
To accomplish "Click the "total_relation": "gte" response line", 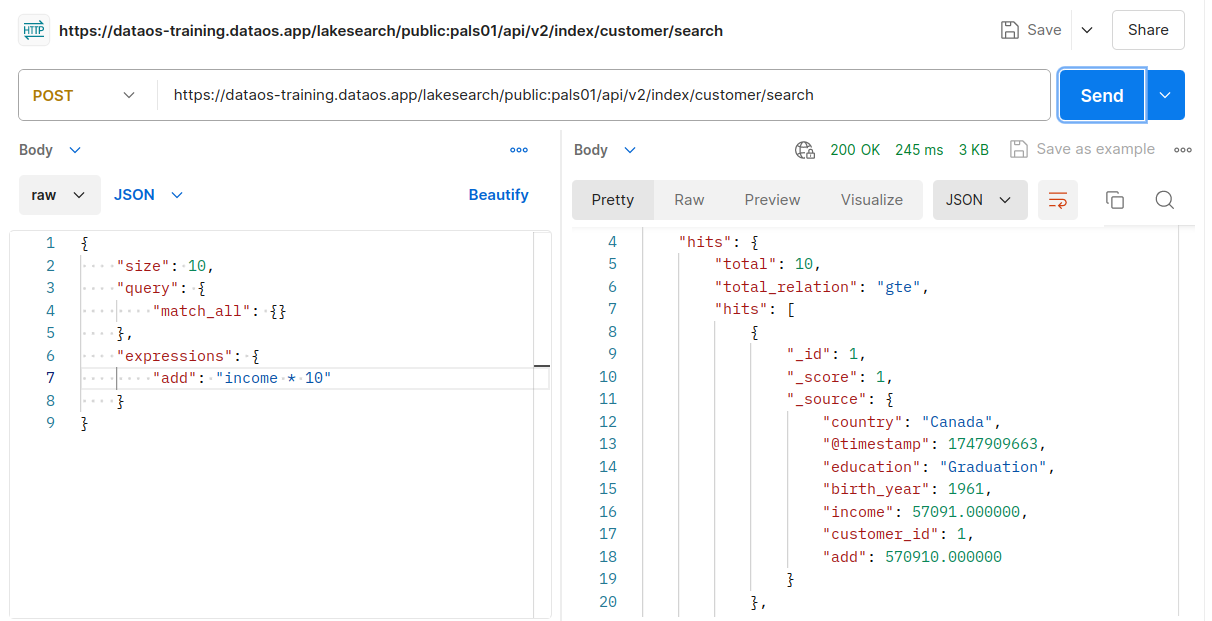I will pos(823,287).
